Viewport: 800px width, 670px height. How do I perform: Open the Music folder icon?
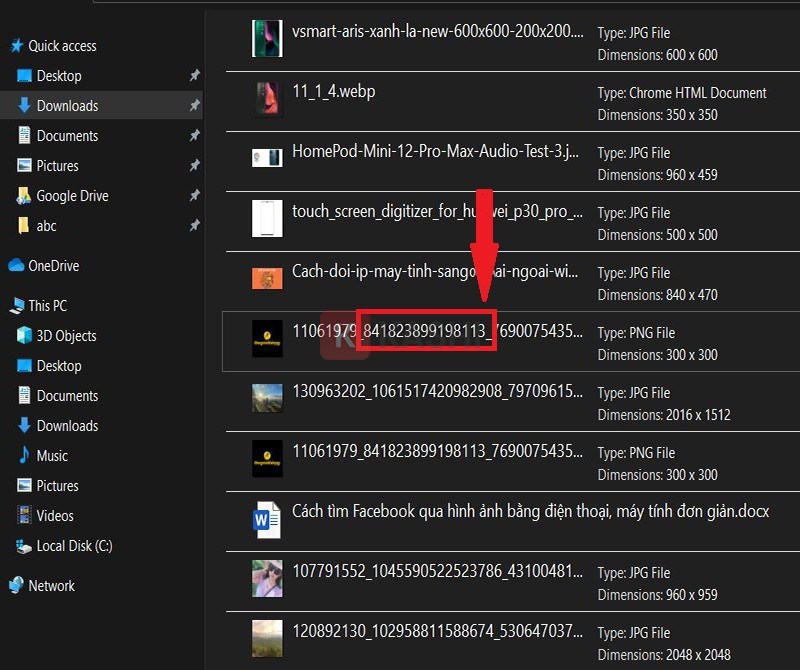click(x=25, y=456)
